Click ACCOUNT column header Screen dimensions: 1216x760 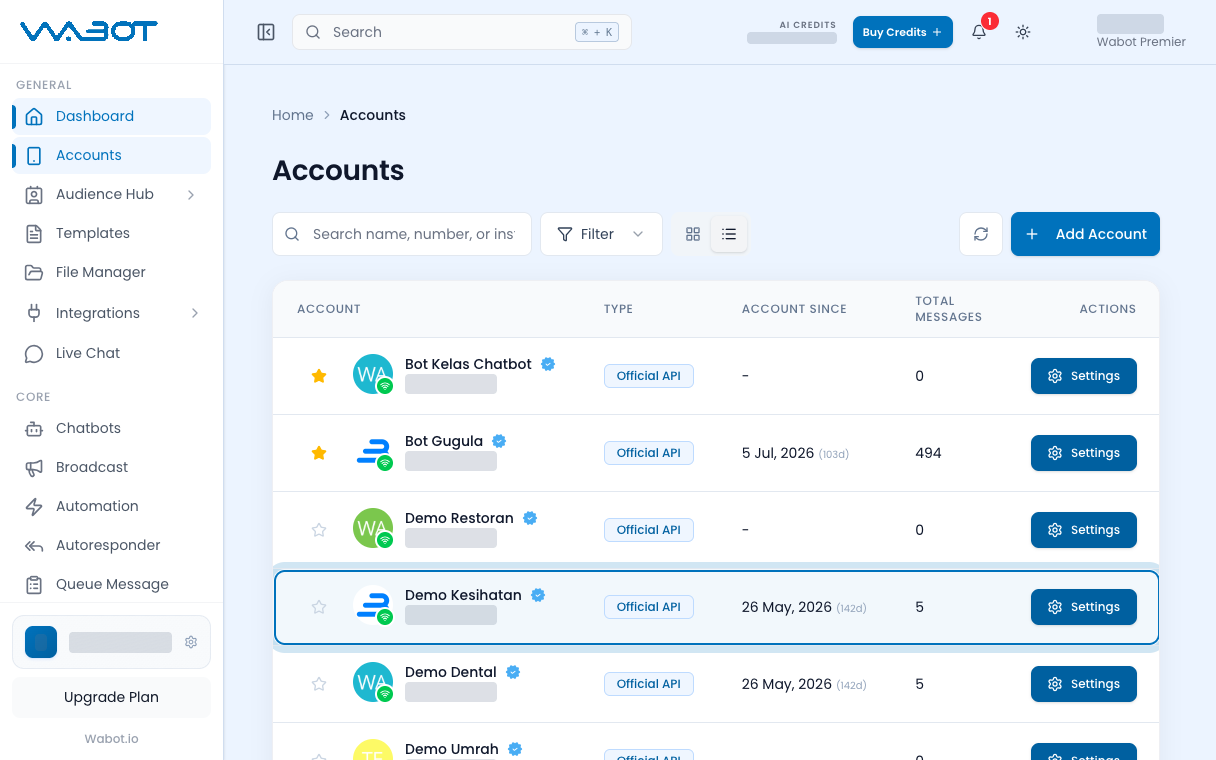329,309
